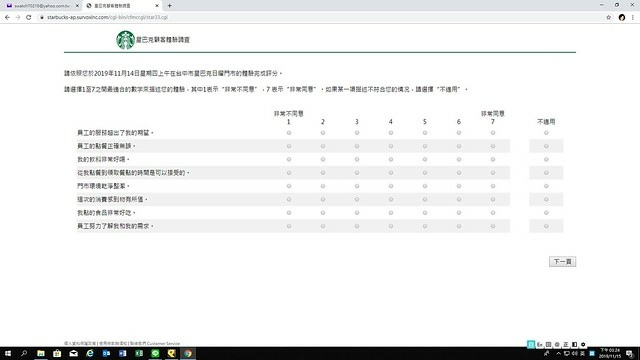
Task: Open the 使用條款與須知 terms footer link
Action: coord(113,344)
